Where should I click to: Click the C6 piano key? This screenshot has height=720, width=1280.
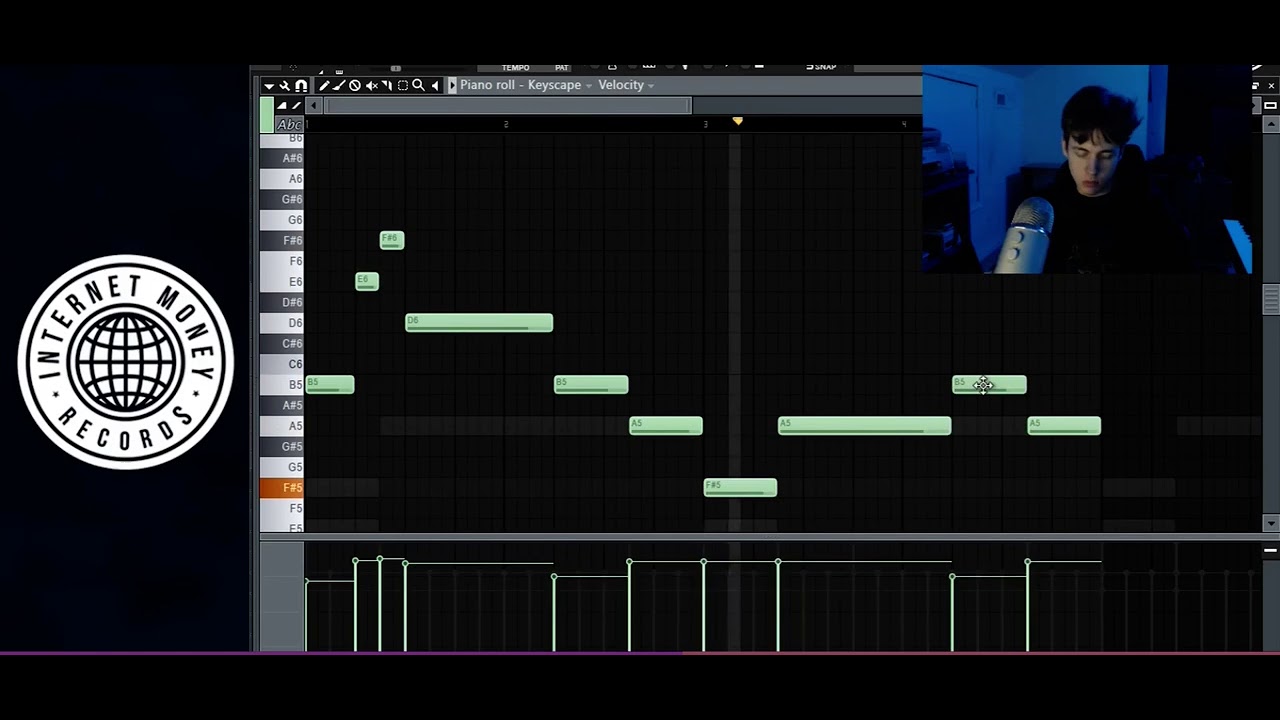click(x=282, y=364)
